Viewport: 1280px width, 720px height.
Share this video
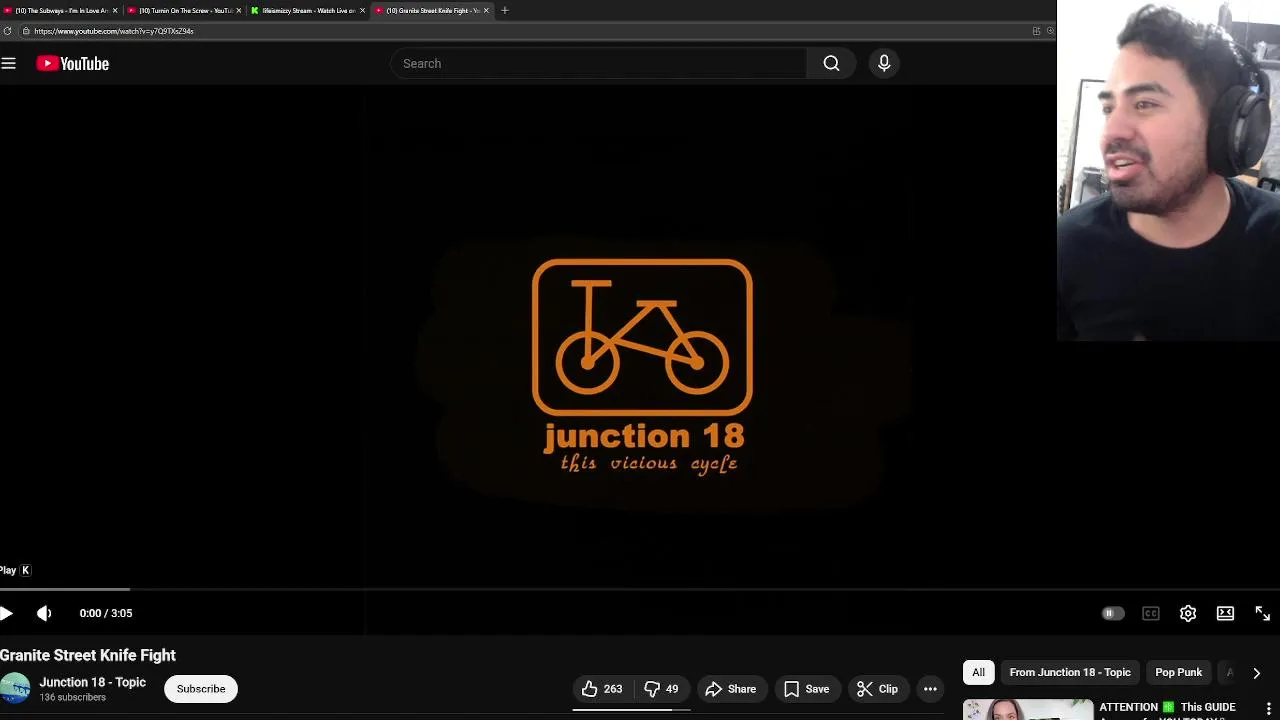coord(731,689)
